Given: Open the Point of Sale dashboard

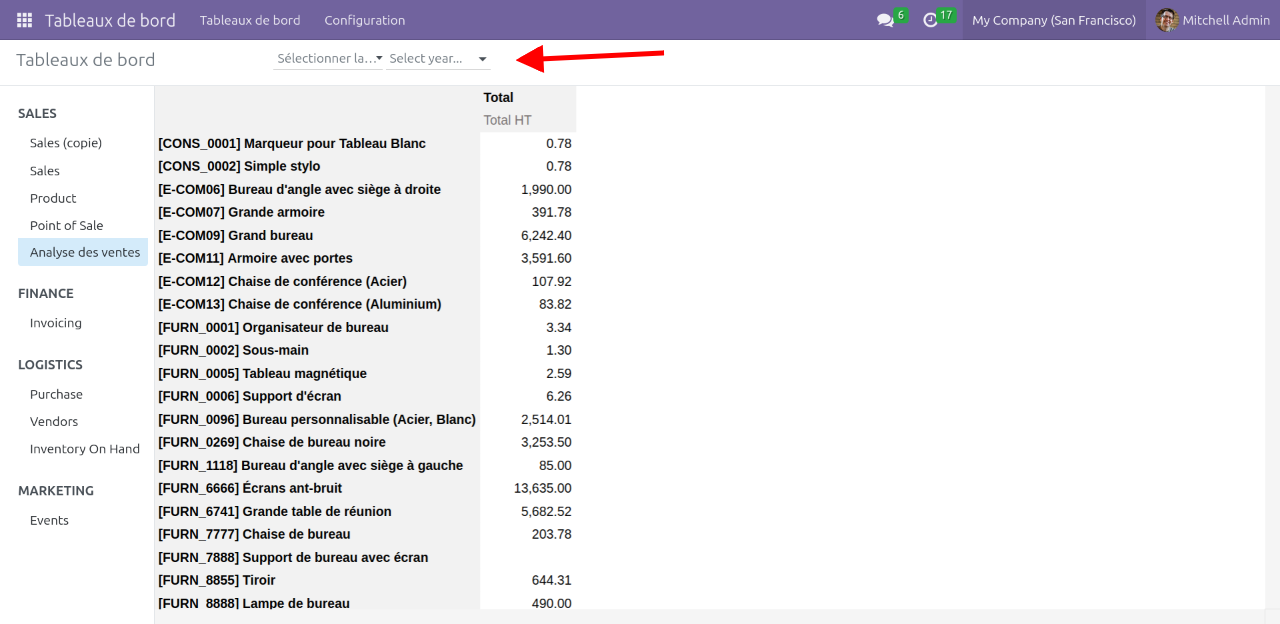Looking at the screenshot, I should click(66, 225).
